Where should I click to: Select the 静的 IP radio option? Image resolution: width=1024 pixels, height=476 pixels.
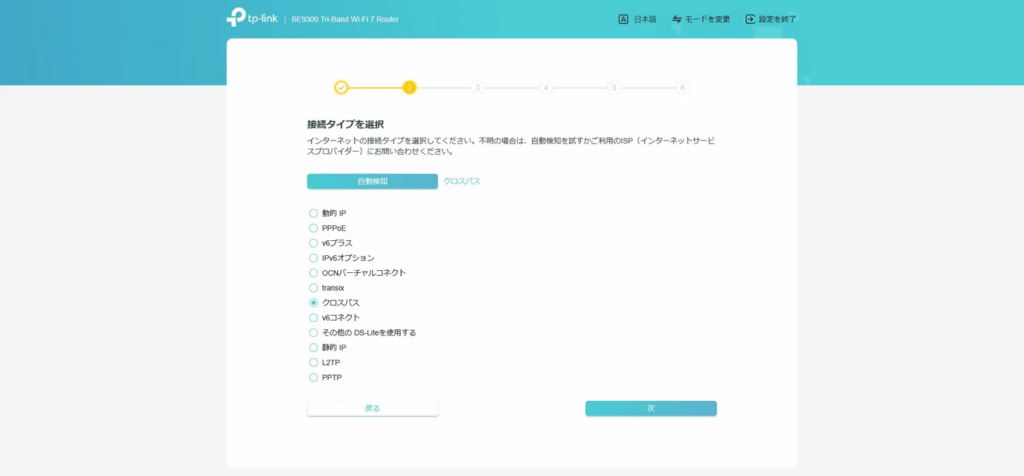click(x=313, y=348)
